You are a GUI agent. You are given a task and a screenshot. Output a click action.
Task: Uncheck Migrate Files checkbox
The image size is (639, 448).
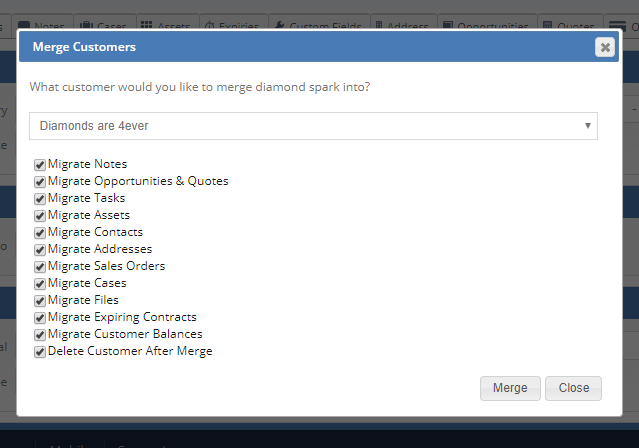tap(40, 301)
